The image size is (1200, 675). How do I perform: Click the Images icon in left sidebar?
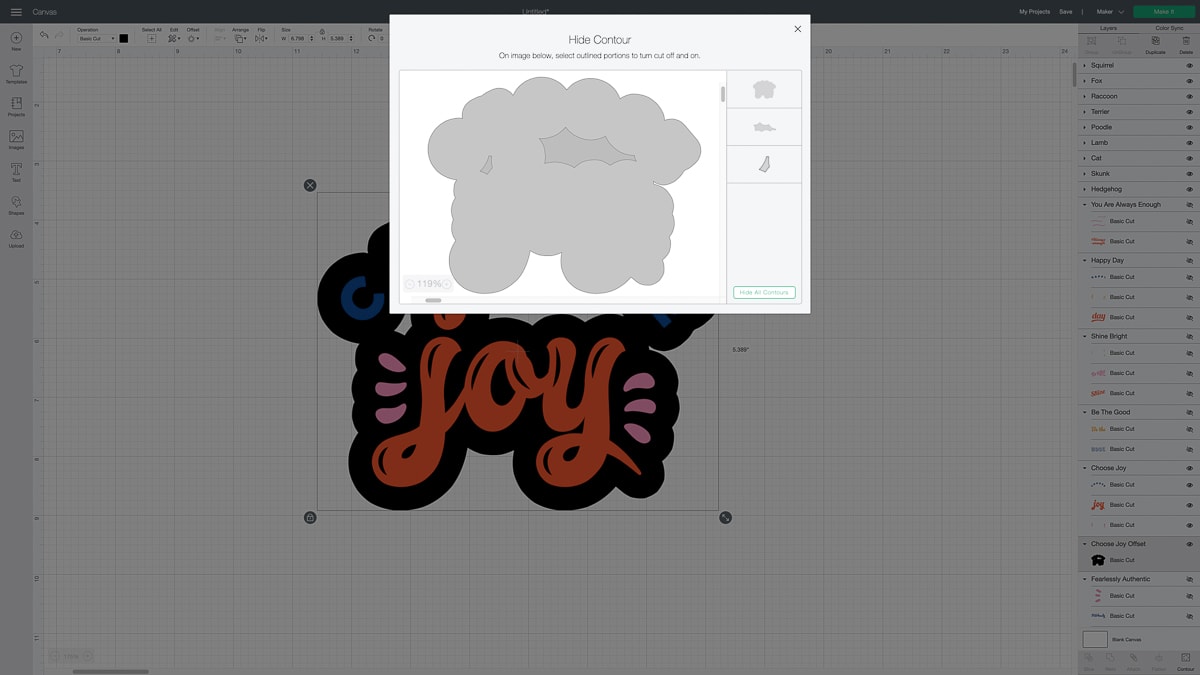pos(16,139)
